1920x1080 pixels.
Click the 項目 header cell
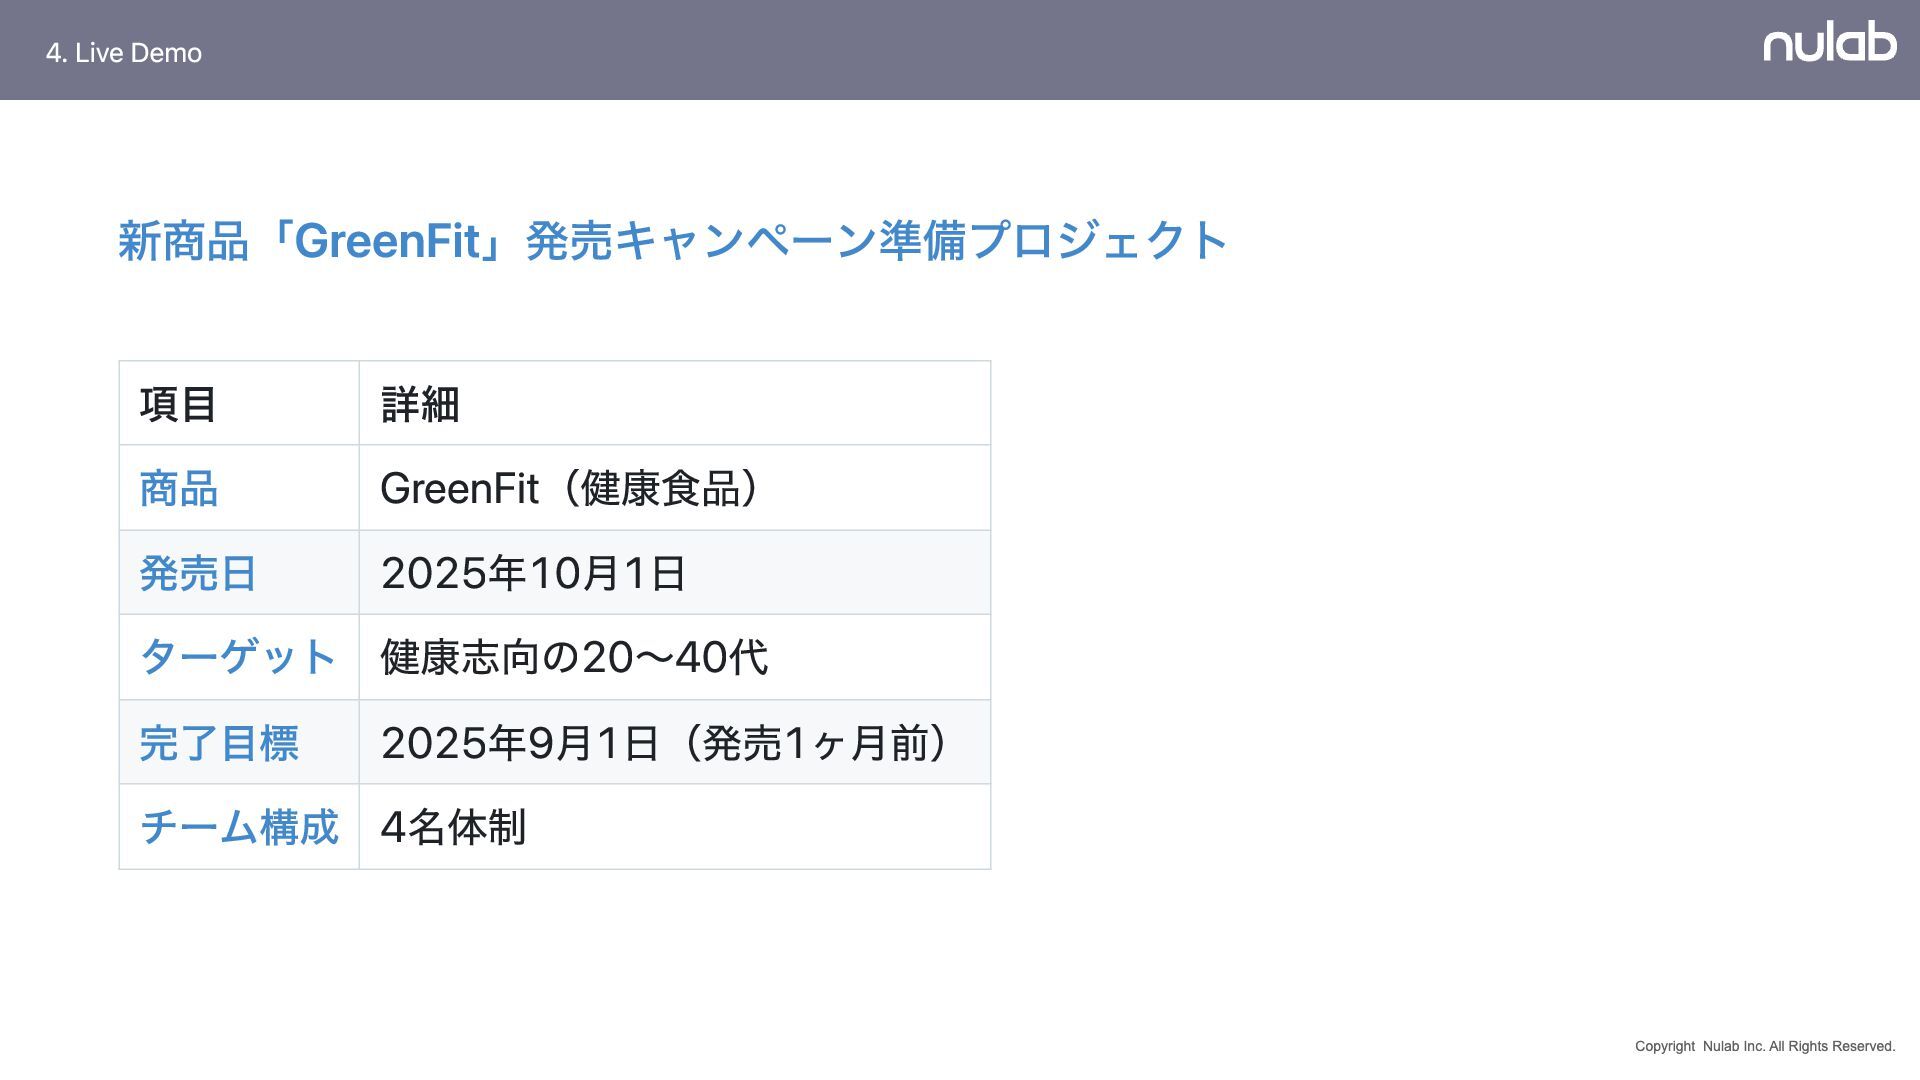[239, 404]
